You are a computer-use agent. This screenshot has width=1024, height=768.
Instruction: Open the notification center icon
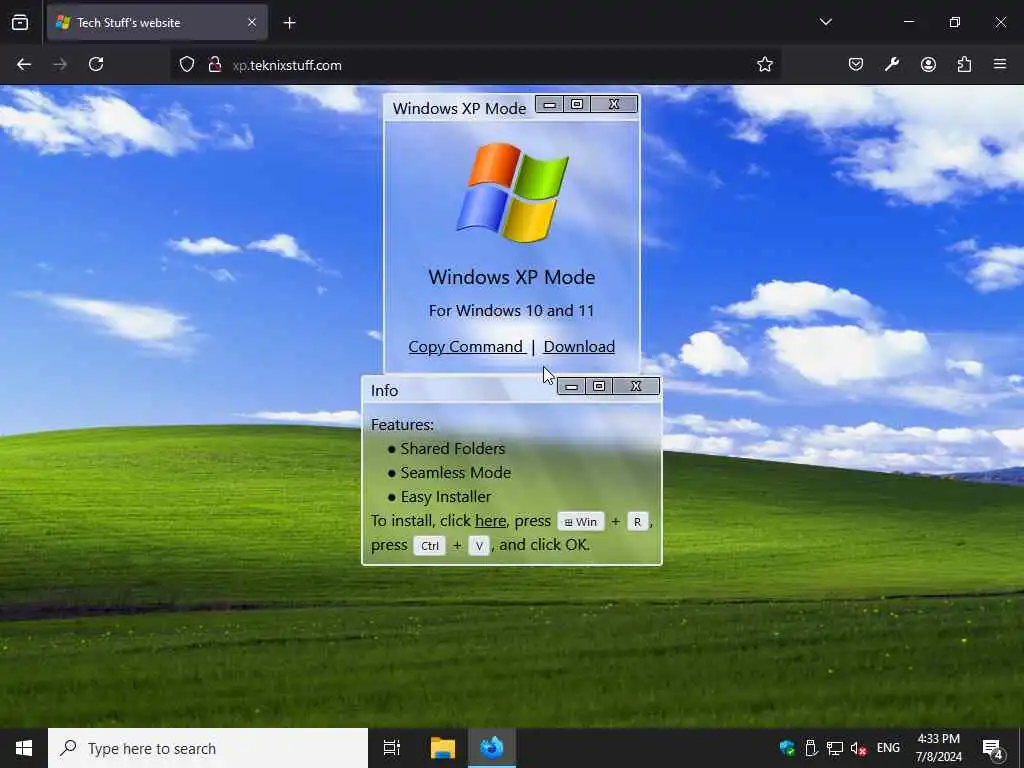pyautogui.click(x=993, y=749)
